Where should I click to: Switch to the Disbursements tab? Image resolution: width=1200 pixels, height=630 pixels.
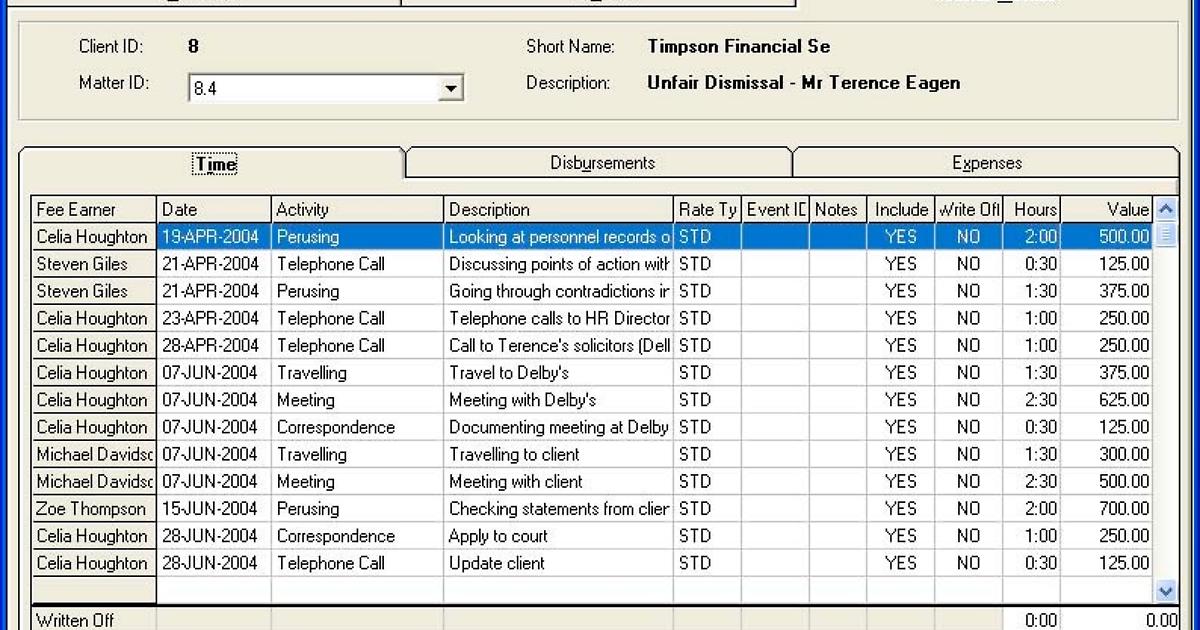(602, 163)
